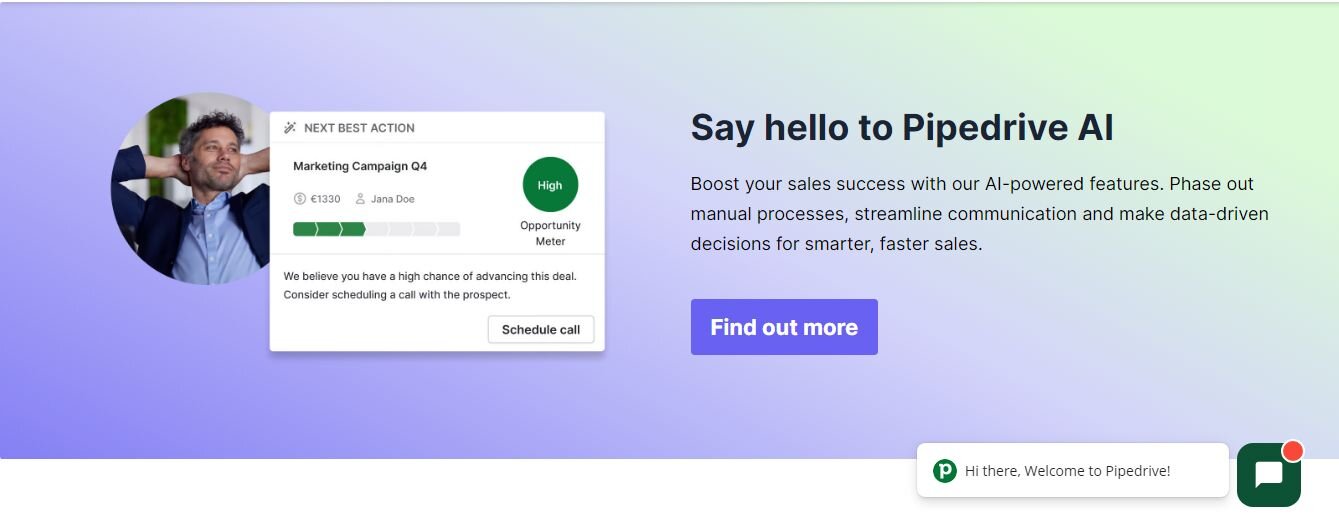This screenshot has height=517, width=1339.
Task: Click the circular photo of the relaxed man
Action: point(190,188)
